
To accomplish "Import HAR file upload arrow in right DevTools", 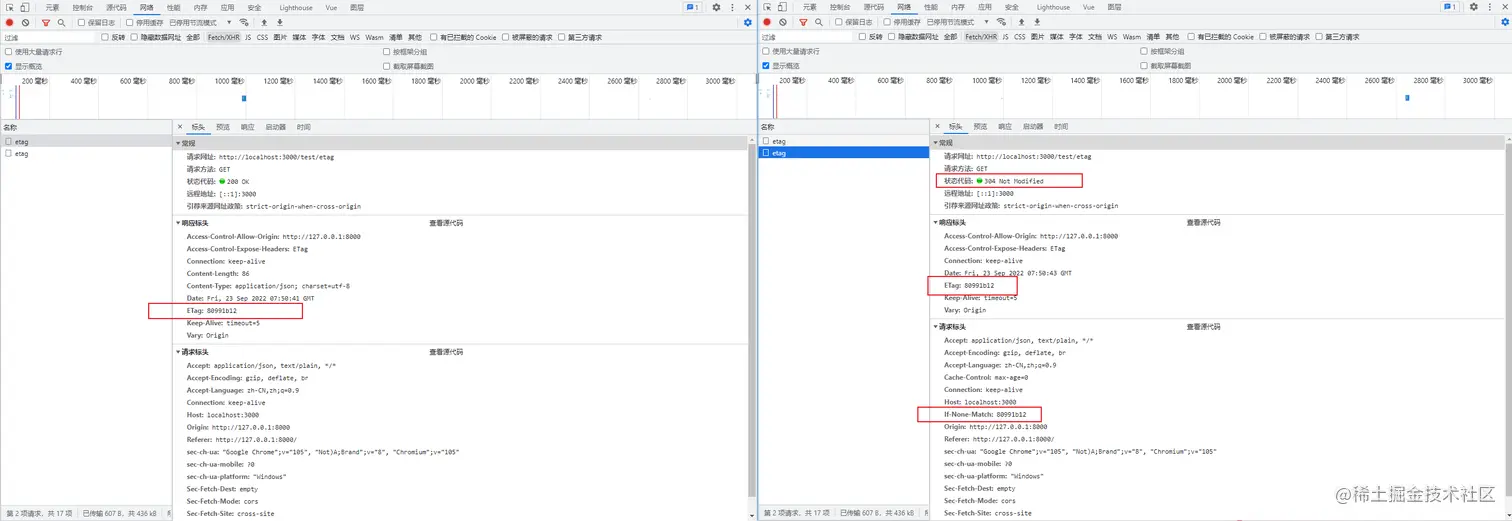I will 1021,22.
